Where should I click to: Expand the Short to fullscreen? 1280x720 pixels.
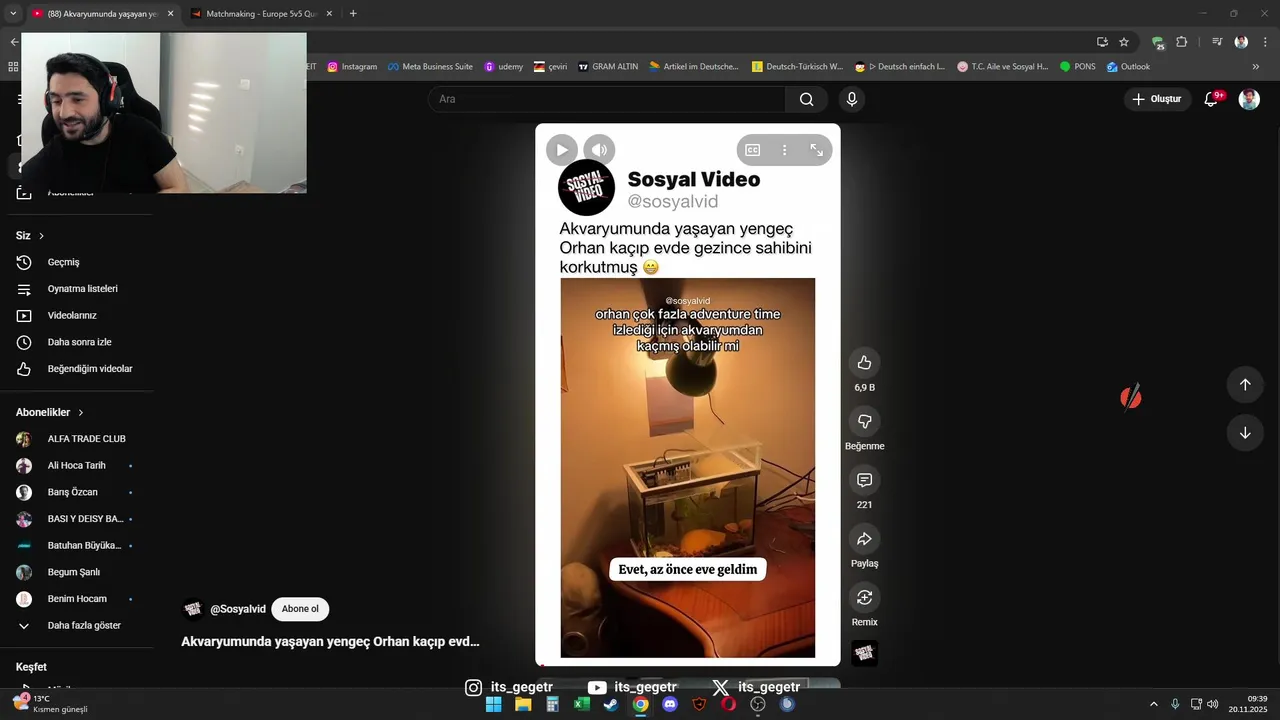point(816,150)
